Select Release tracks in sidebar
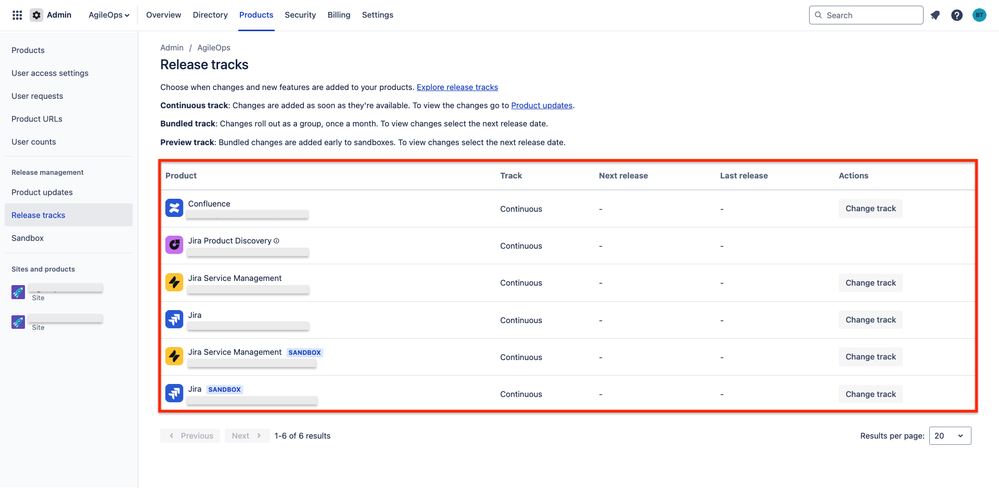The image size is (999, 488). (x=69, y=215)
